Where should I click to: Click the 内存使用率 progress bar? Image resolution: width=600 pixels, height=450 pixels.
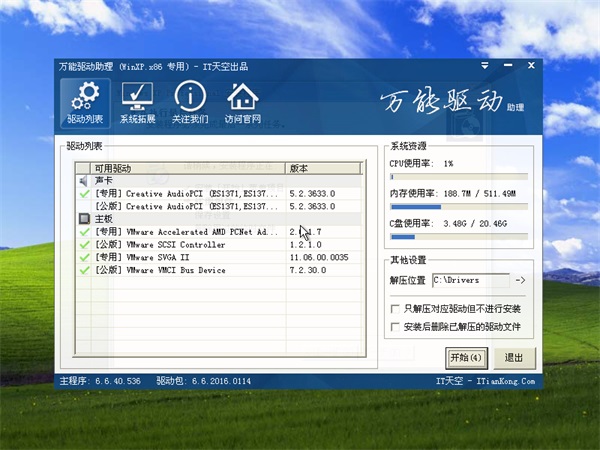pyautogui.click(x=462, y=208)
